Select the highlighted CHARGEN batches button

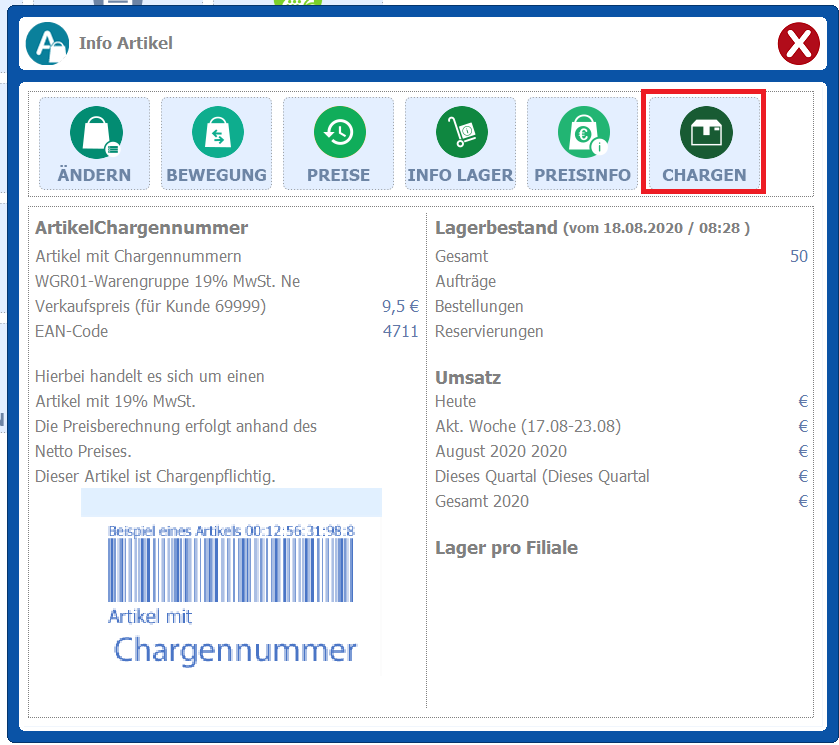[704, 143]
